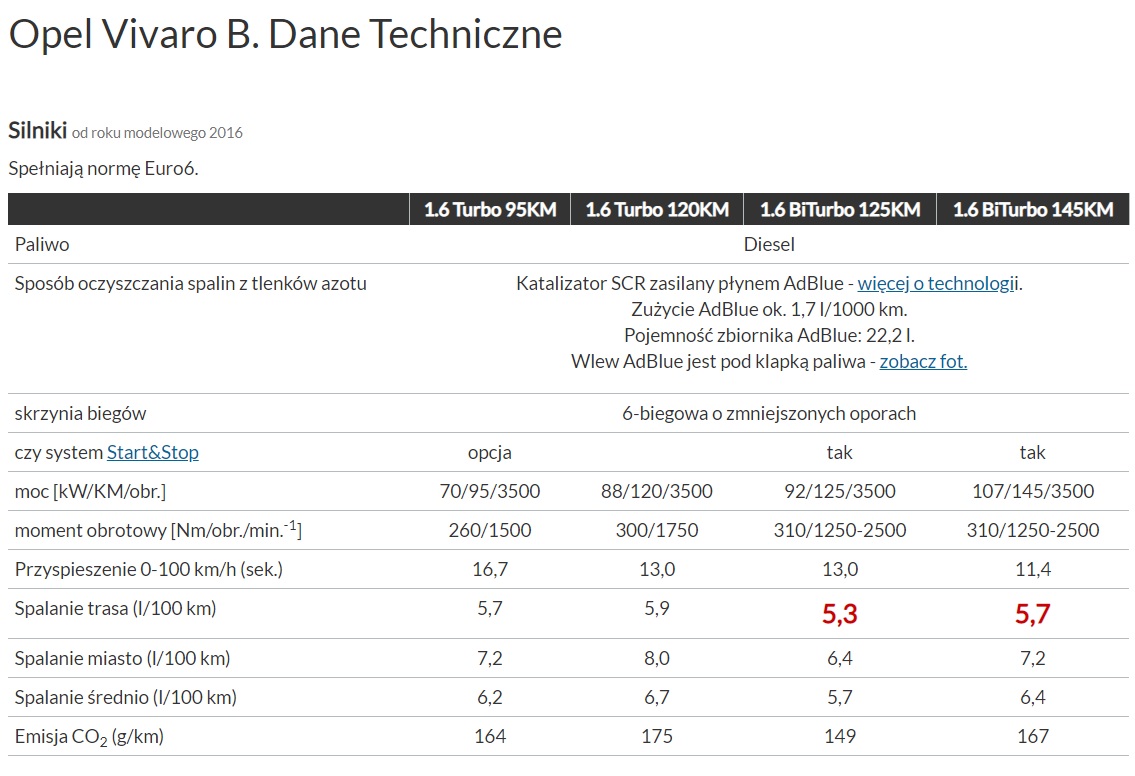Click the '6-biegowa o zmniejszonych oporach' gearbox cell
Image resolution: width=1135 pixels, height=776 pixels.
click(769, 413)
